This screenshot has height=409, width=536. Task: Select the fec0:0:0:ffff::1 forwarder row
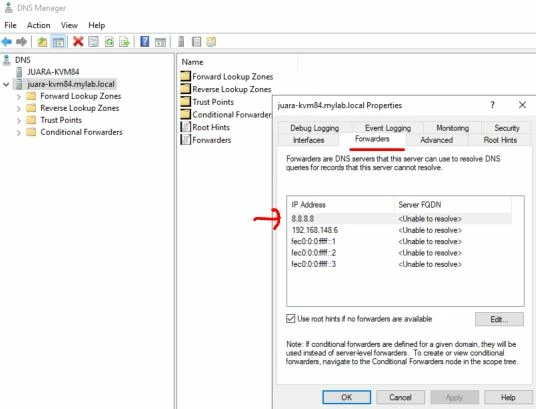(x=400, y=241)
